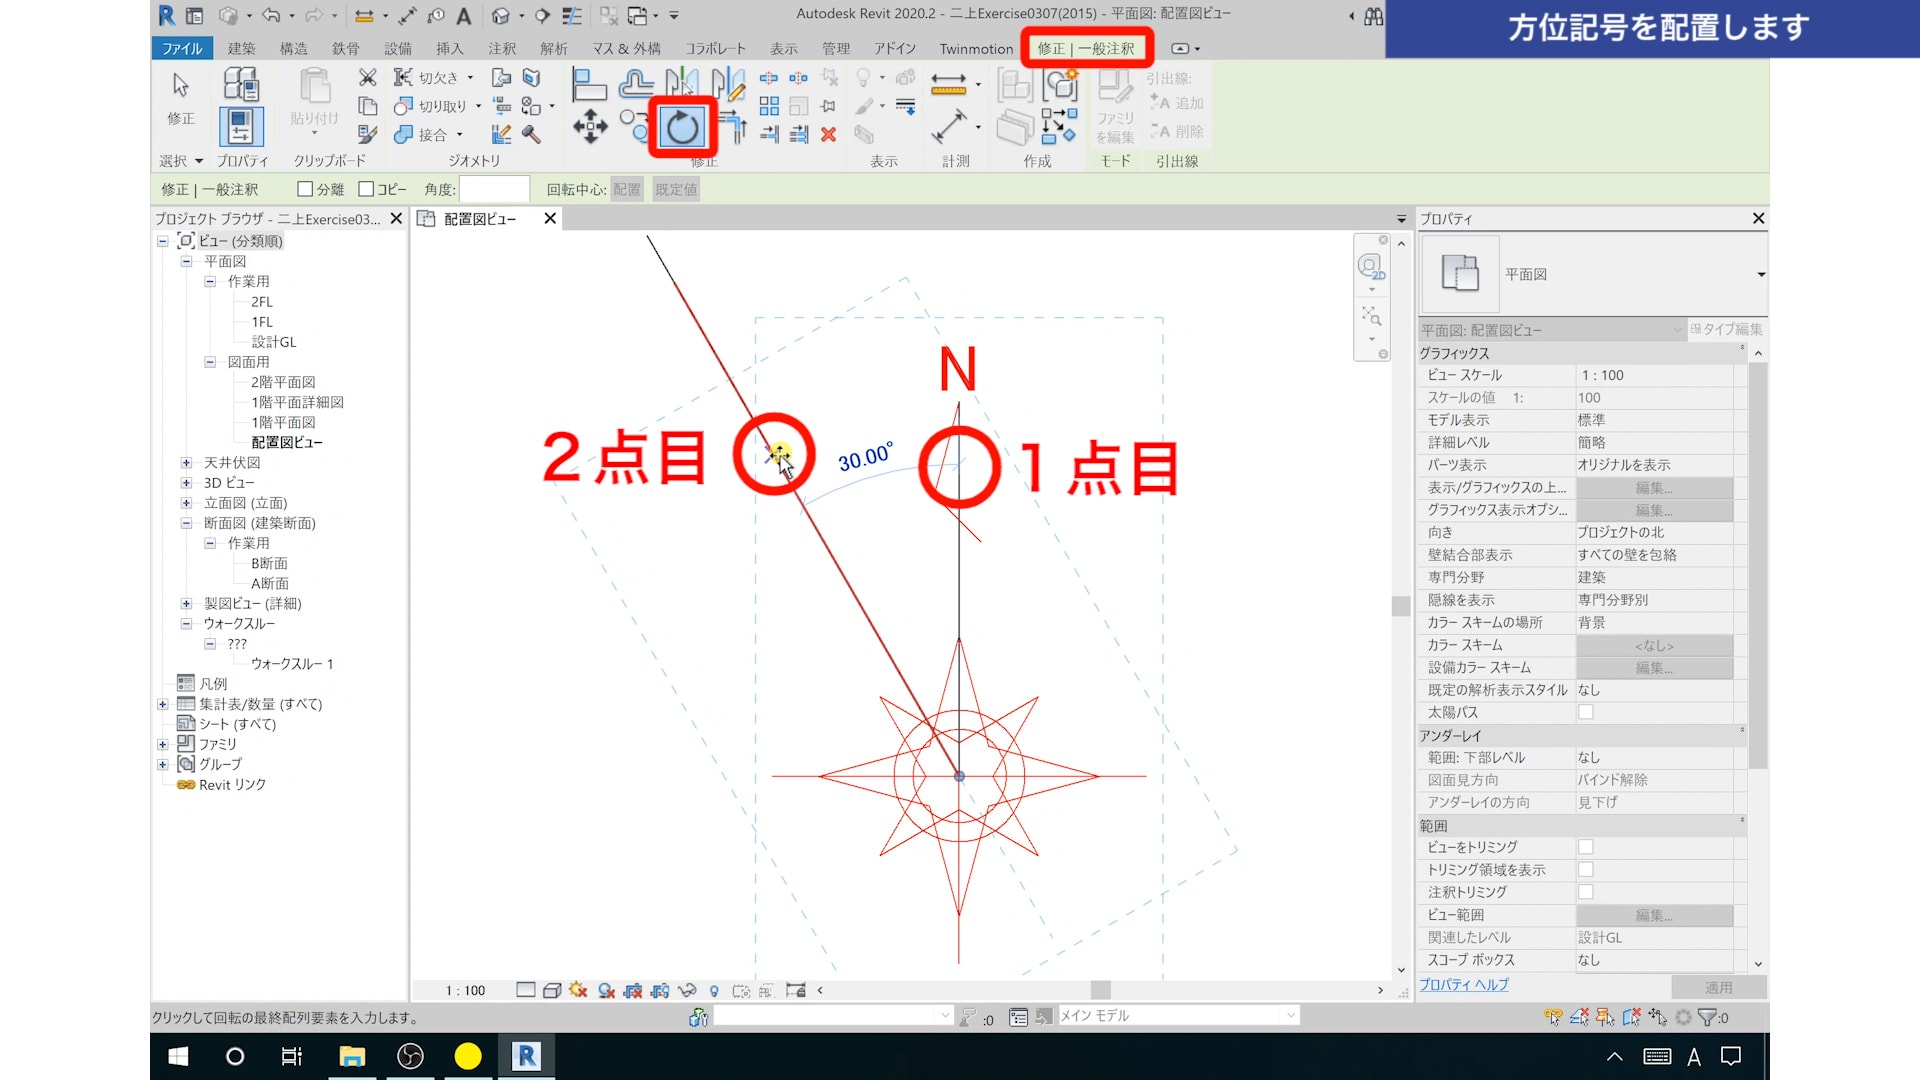
Task: Open the 建築 ribbon tab
Action: [241, 48]
